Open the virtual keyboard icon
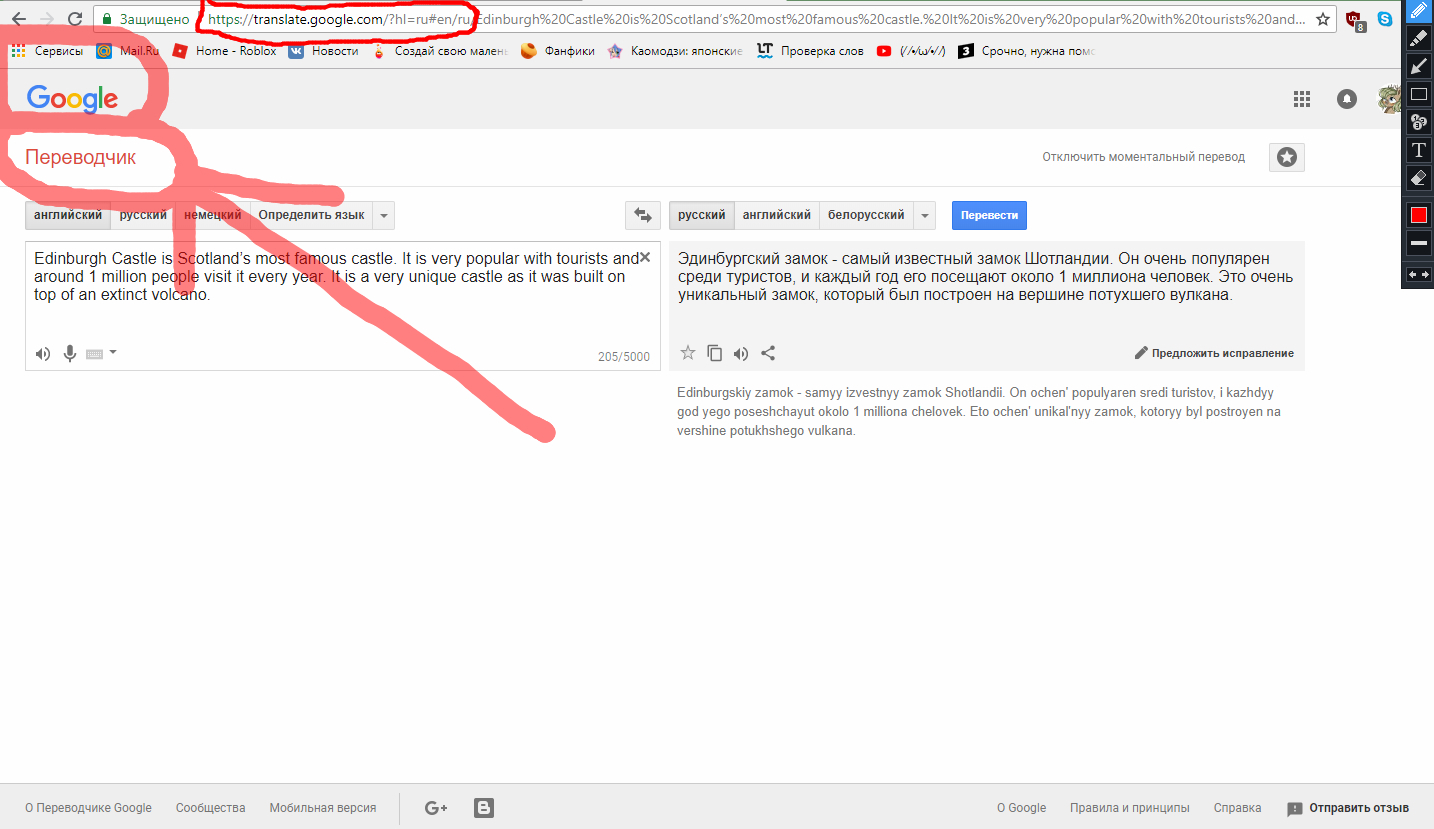1434x829 pixels. click(x=95, y=353)
